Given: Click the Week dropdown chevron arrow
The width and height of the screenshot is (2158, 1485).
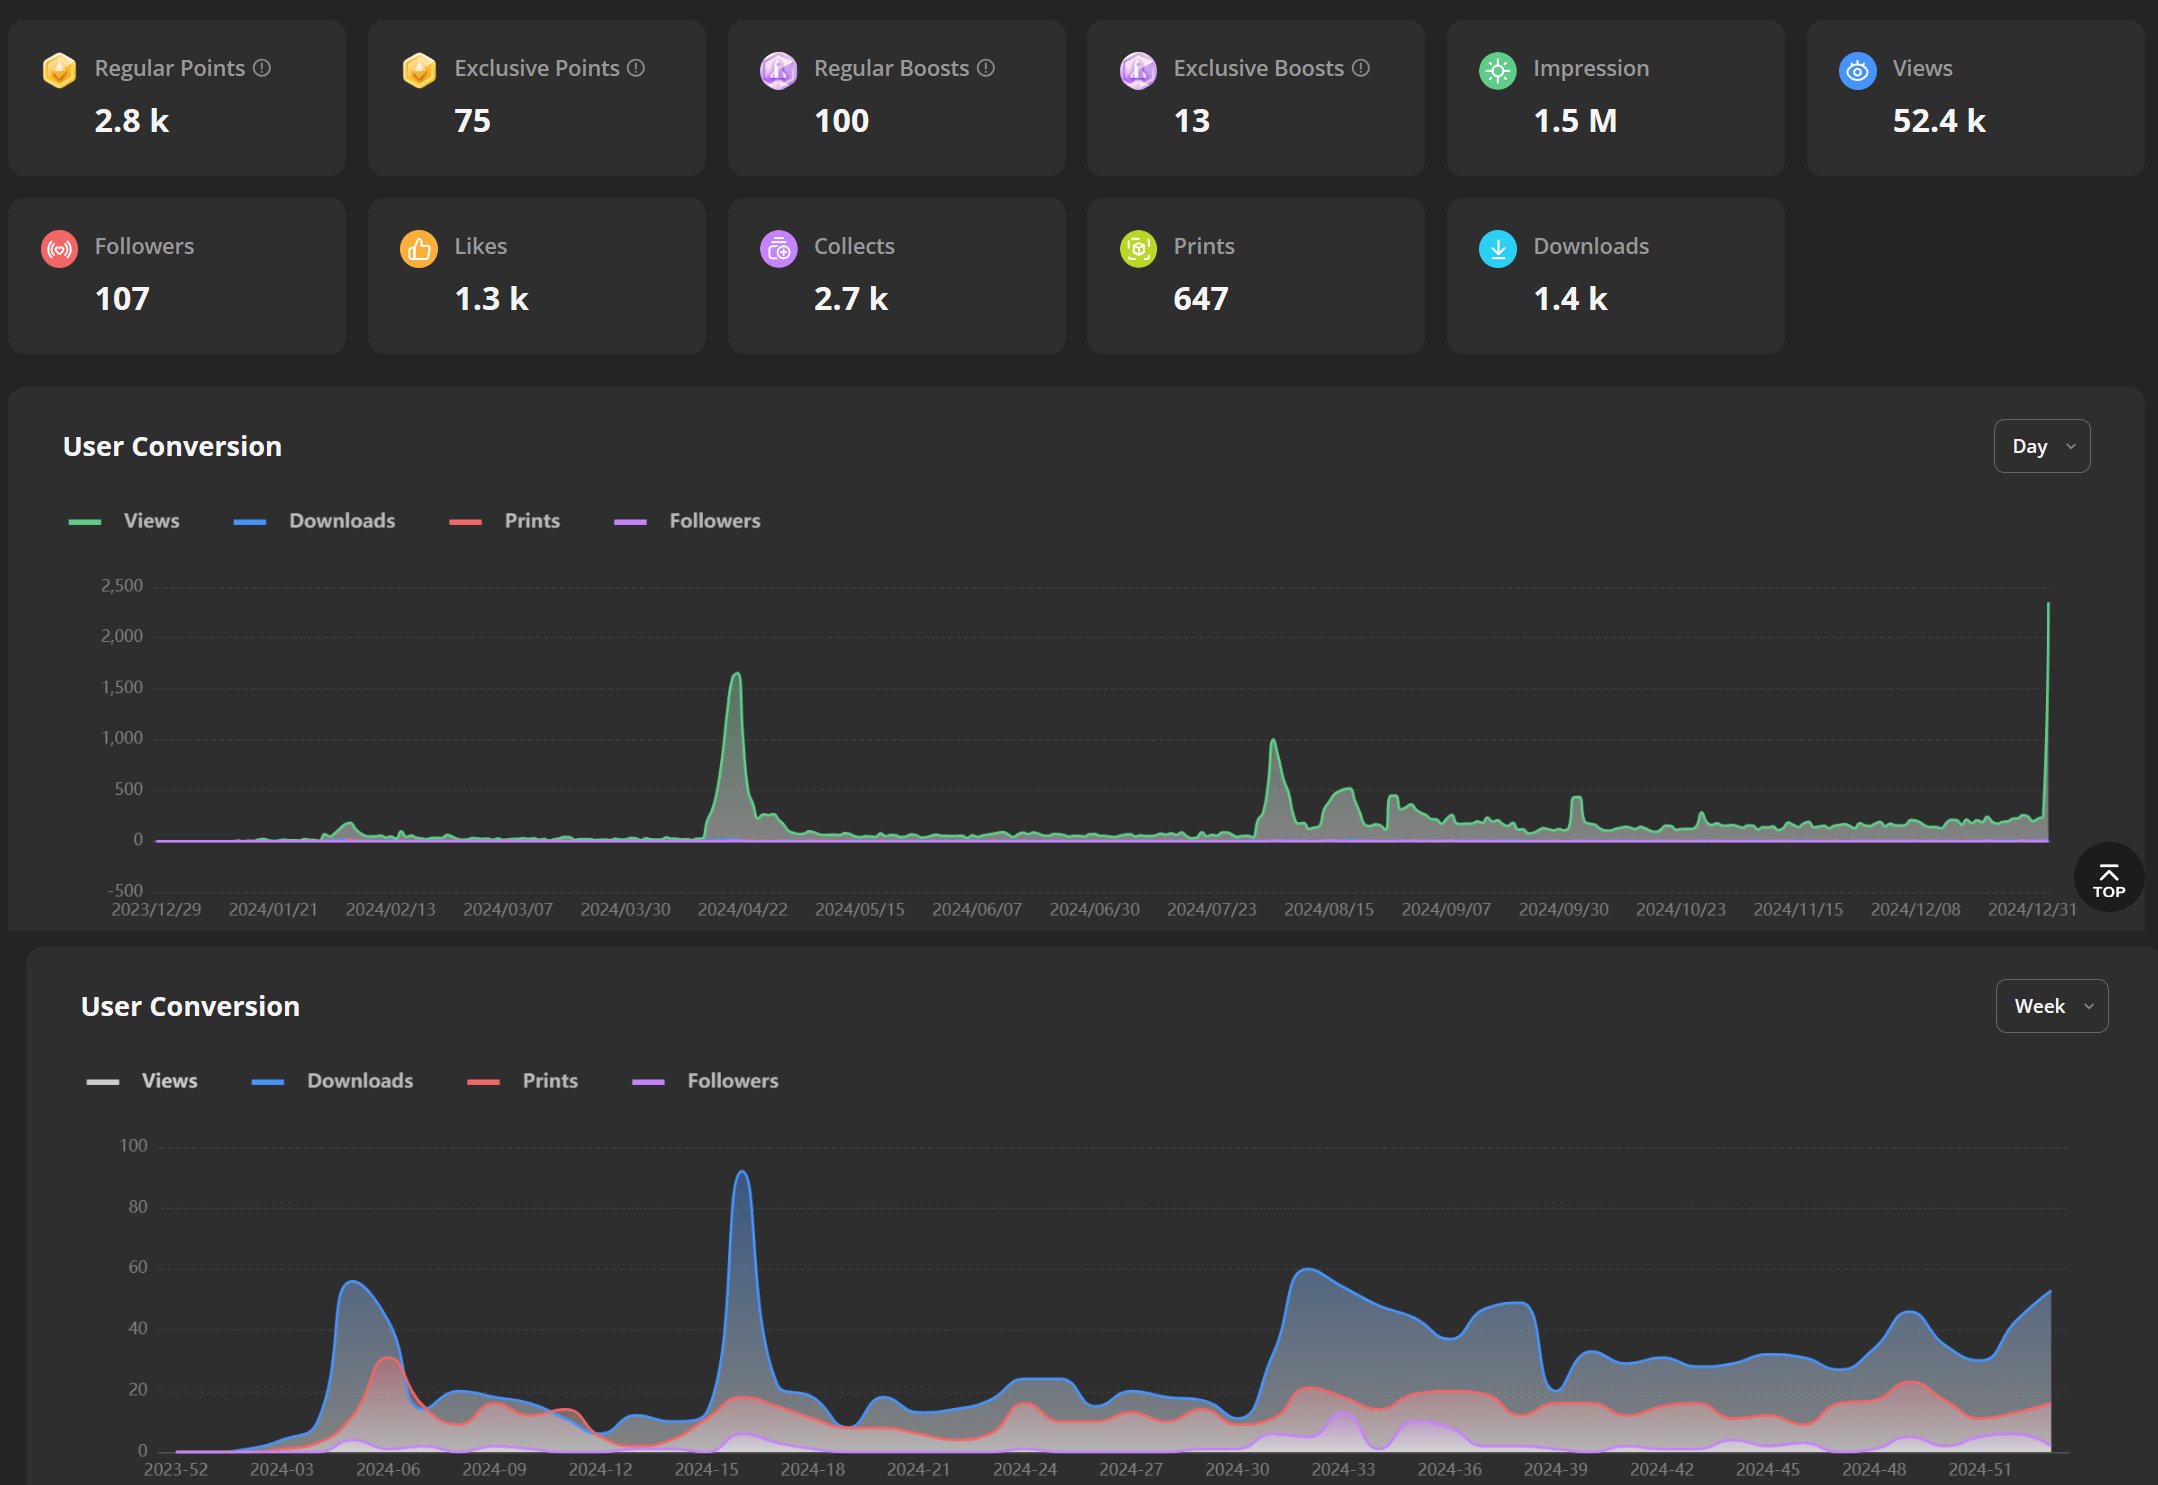Looking at the screenshot, I should coord(2089,1007).
